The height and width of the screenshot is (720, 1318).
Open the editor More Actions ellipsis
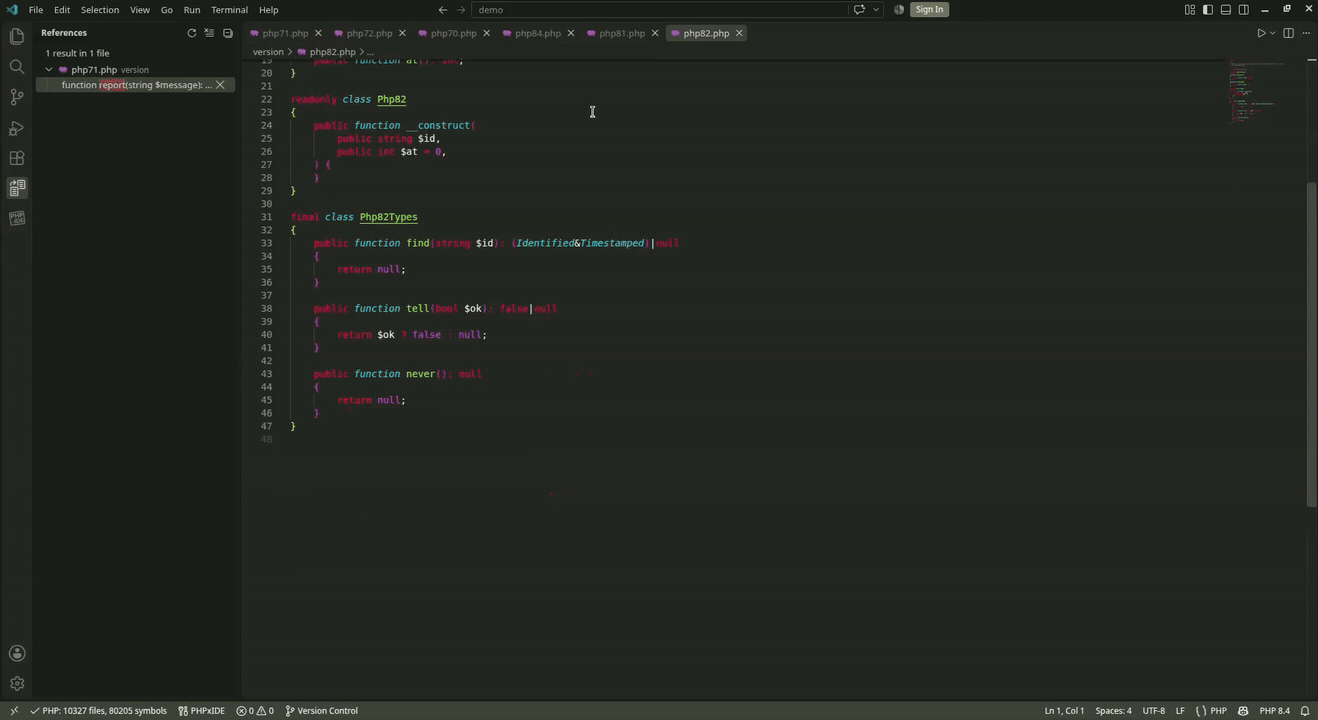click(1306, 33)
